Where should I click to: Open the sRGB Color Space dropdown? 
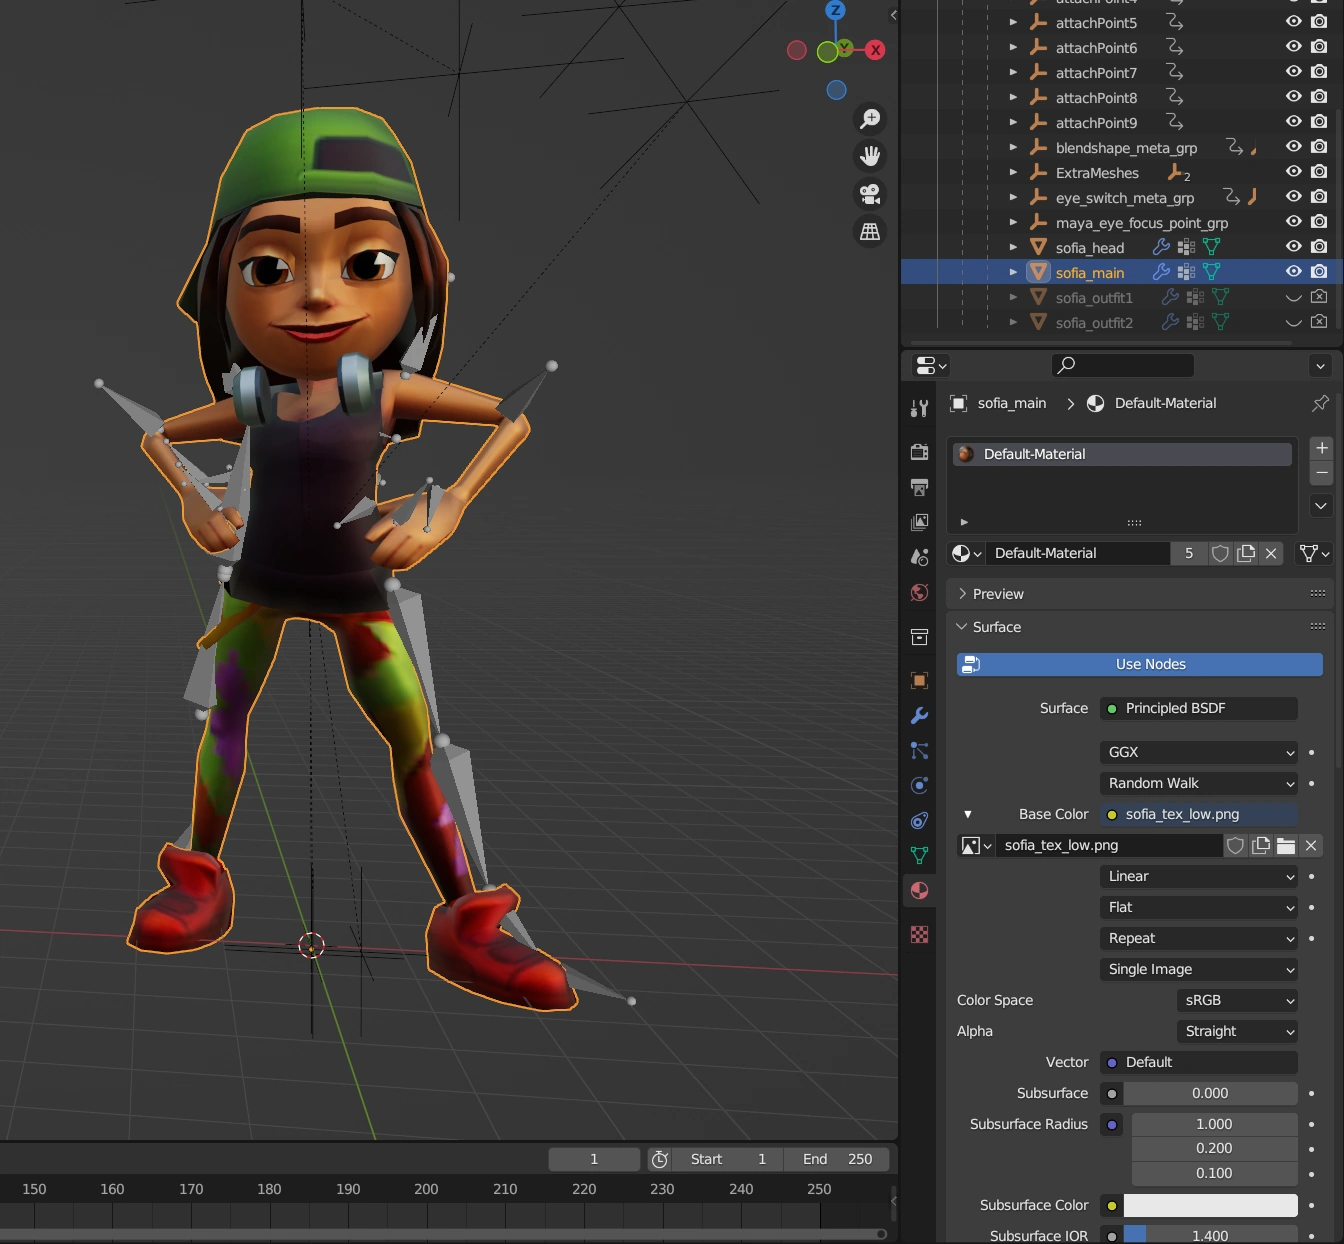click(1238, 1000)
